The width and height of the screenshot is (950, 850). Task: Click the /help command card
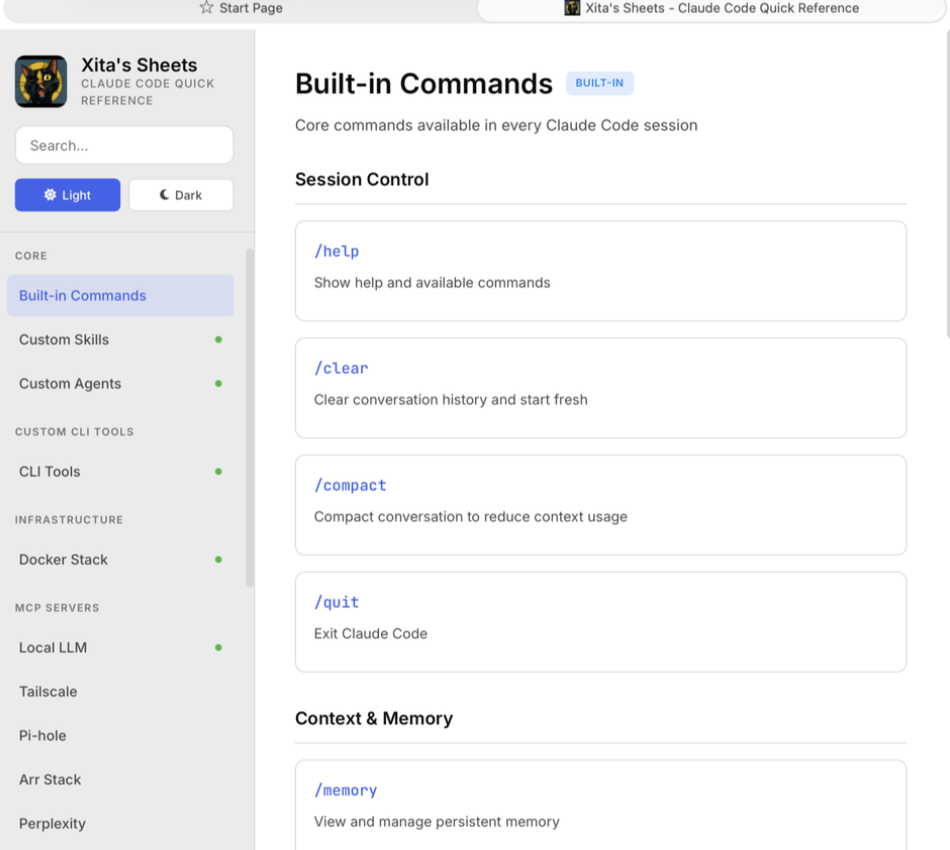click(600, 271)
